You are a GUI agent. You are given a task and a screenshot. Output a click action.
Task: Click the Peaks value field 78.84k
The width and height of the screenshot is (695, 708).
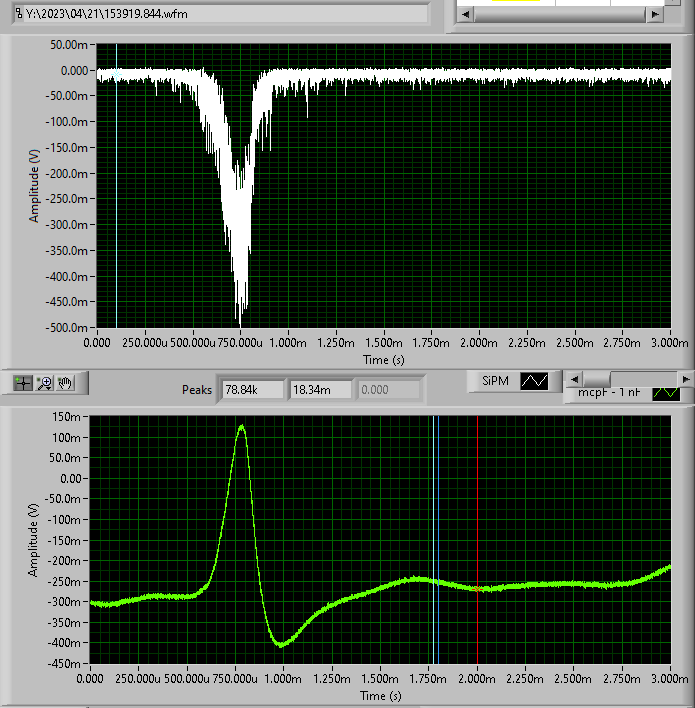[252, 390]
